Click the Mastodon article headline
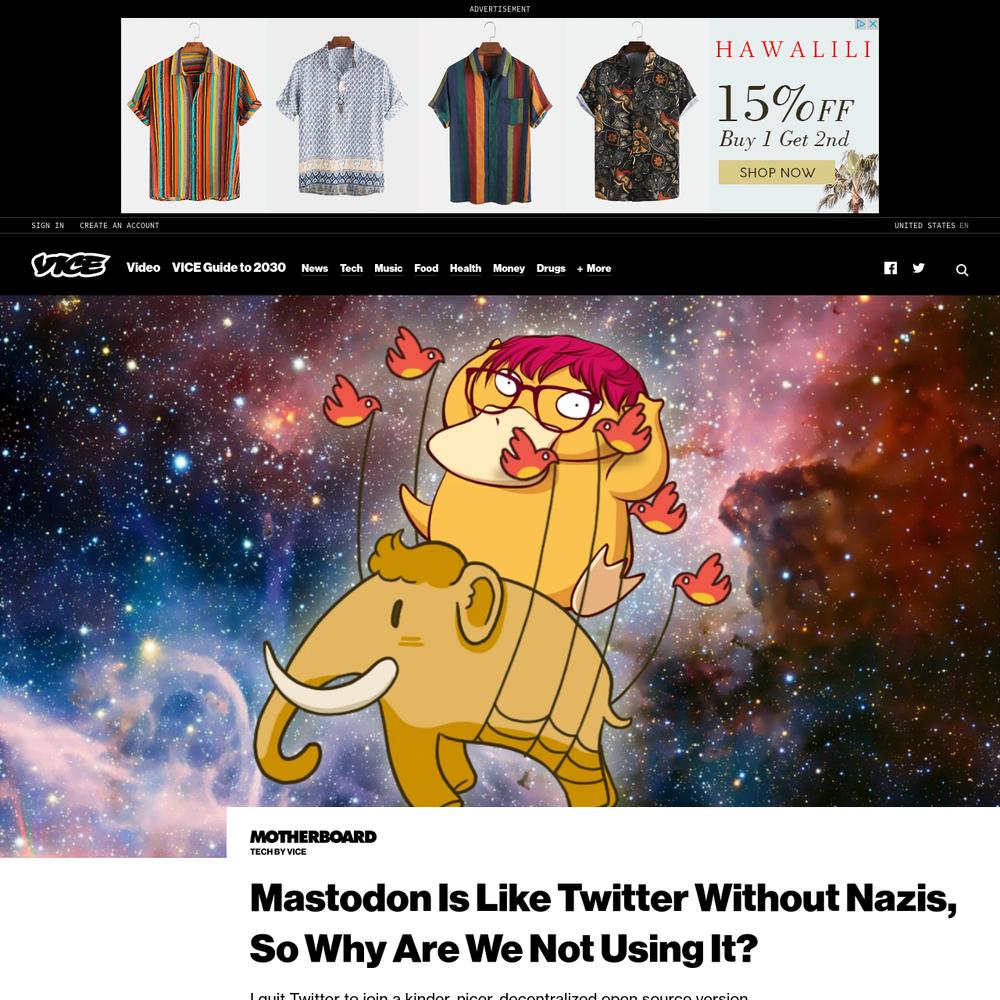This screenshot has width=1000, height=1000. click(x=603, y=923)
